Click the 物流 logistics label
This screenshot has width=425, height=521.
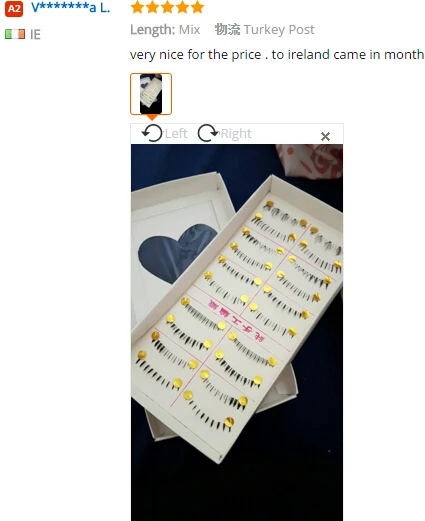[227, 29]
